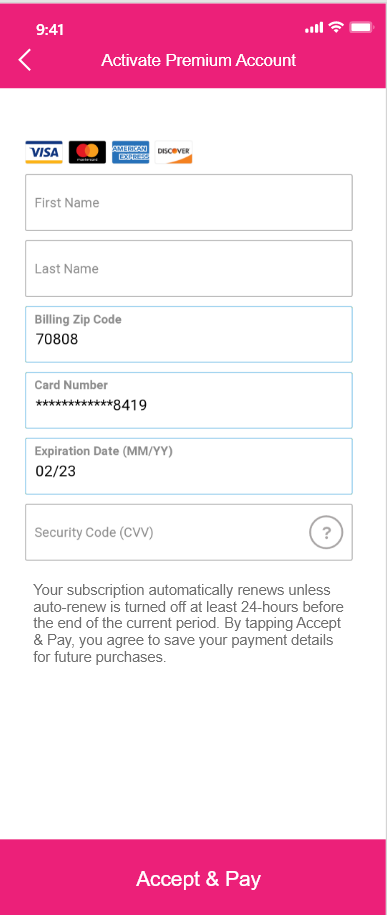Screen dimensions: 387x915
Task: Open the CVV help question mark
Action: 326,532
